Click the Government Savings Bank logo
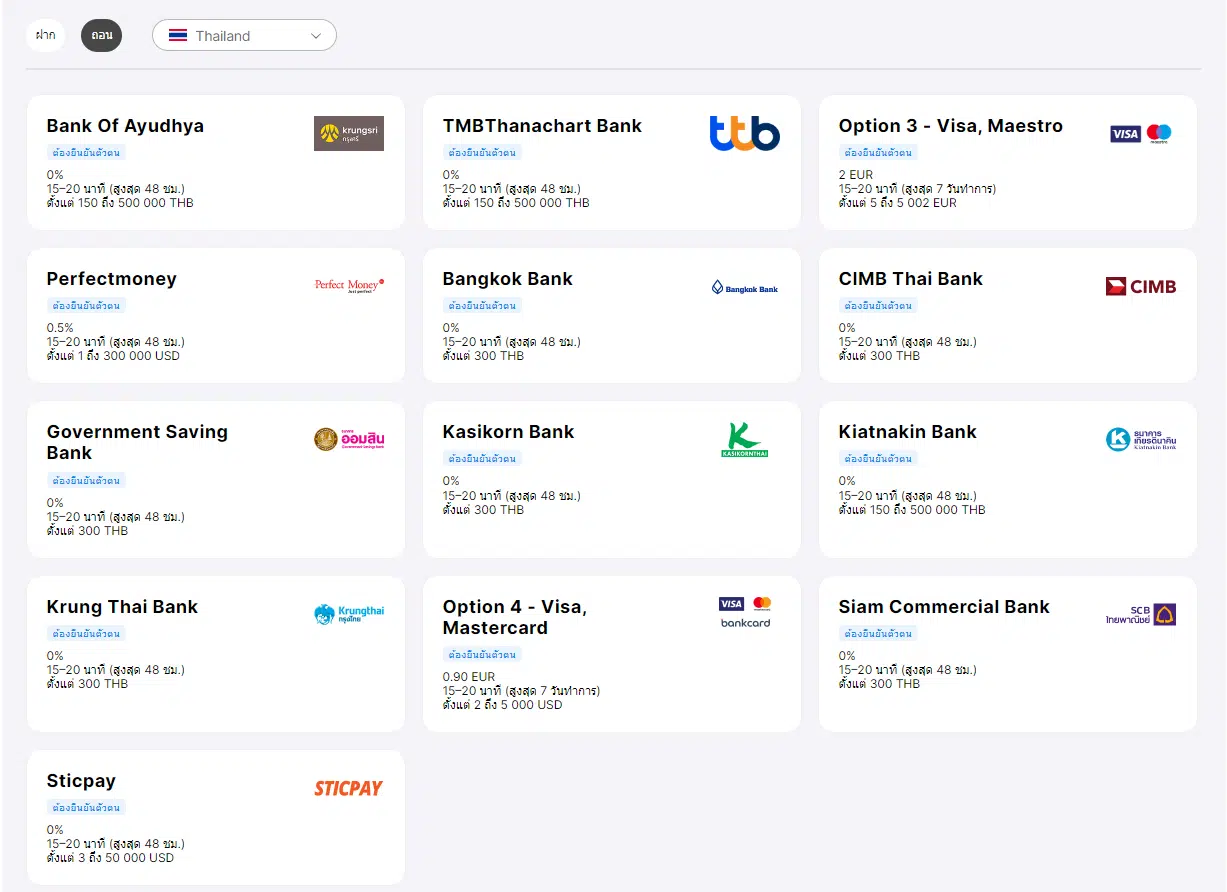1227x892 pixels. (x=349, y=439)
